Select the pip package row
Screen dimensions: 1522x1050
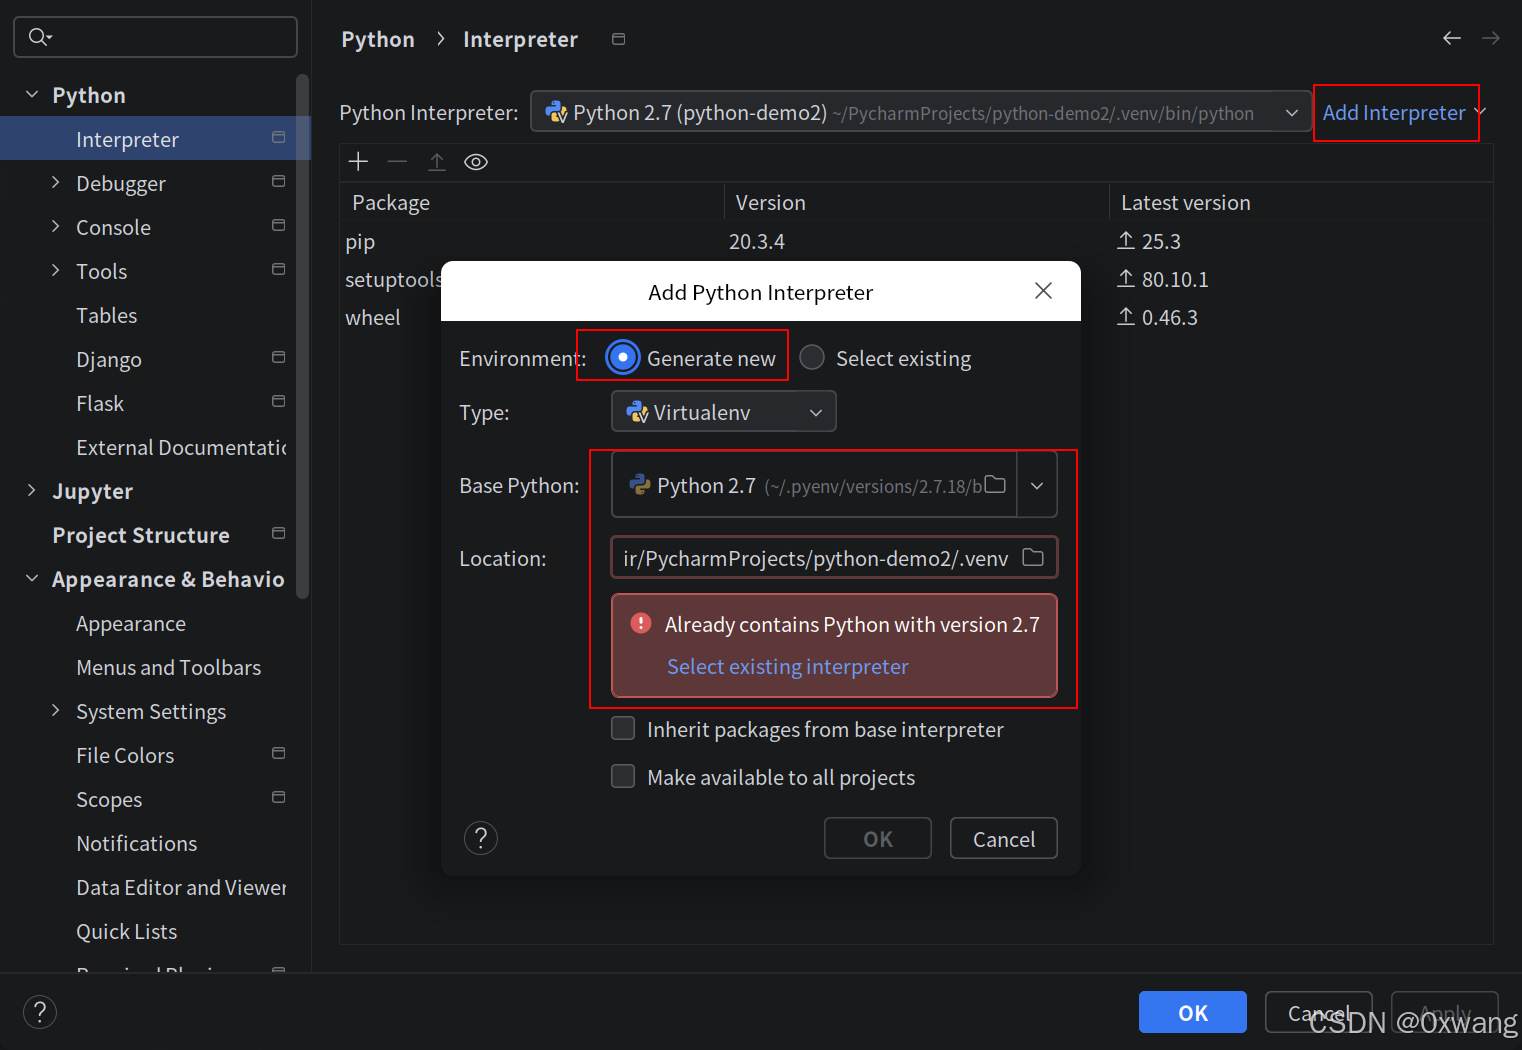(916, 241)
